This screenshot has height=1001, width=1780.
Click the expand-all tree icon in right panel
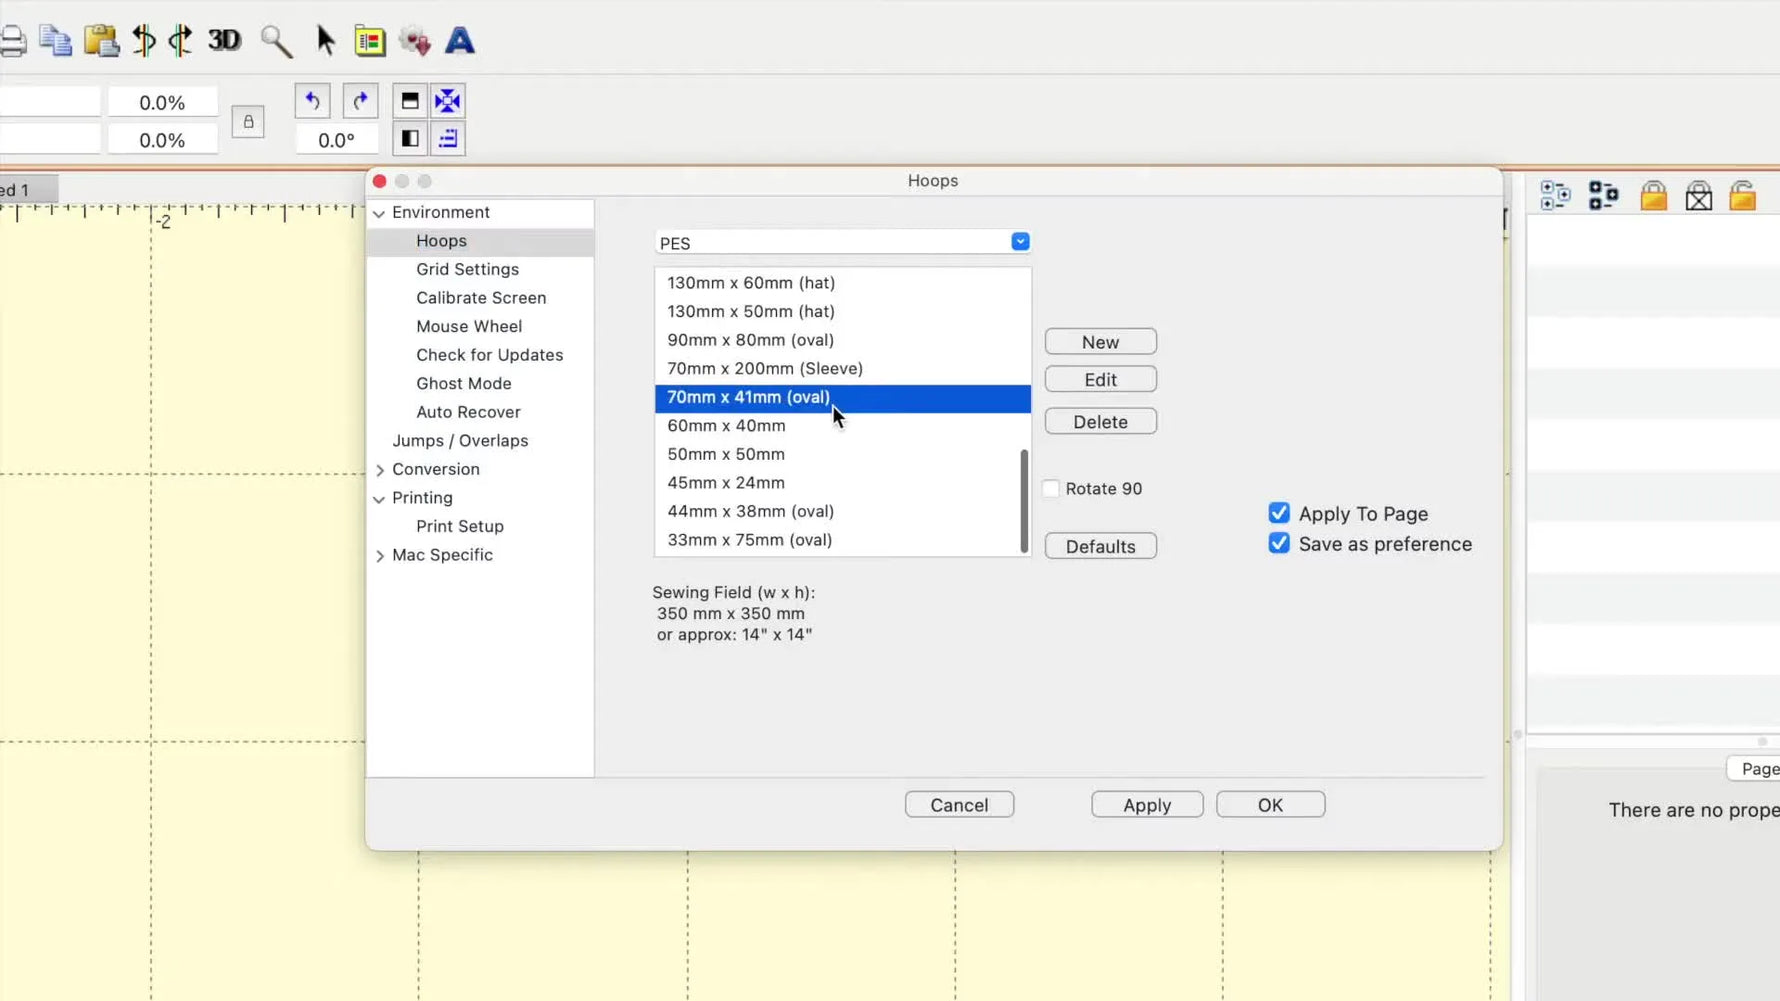click(x=1555, y=196)
